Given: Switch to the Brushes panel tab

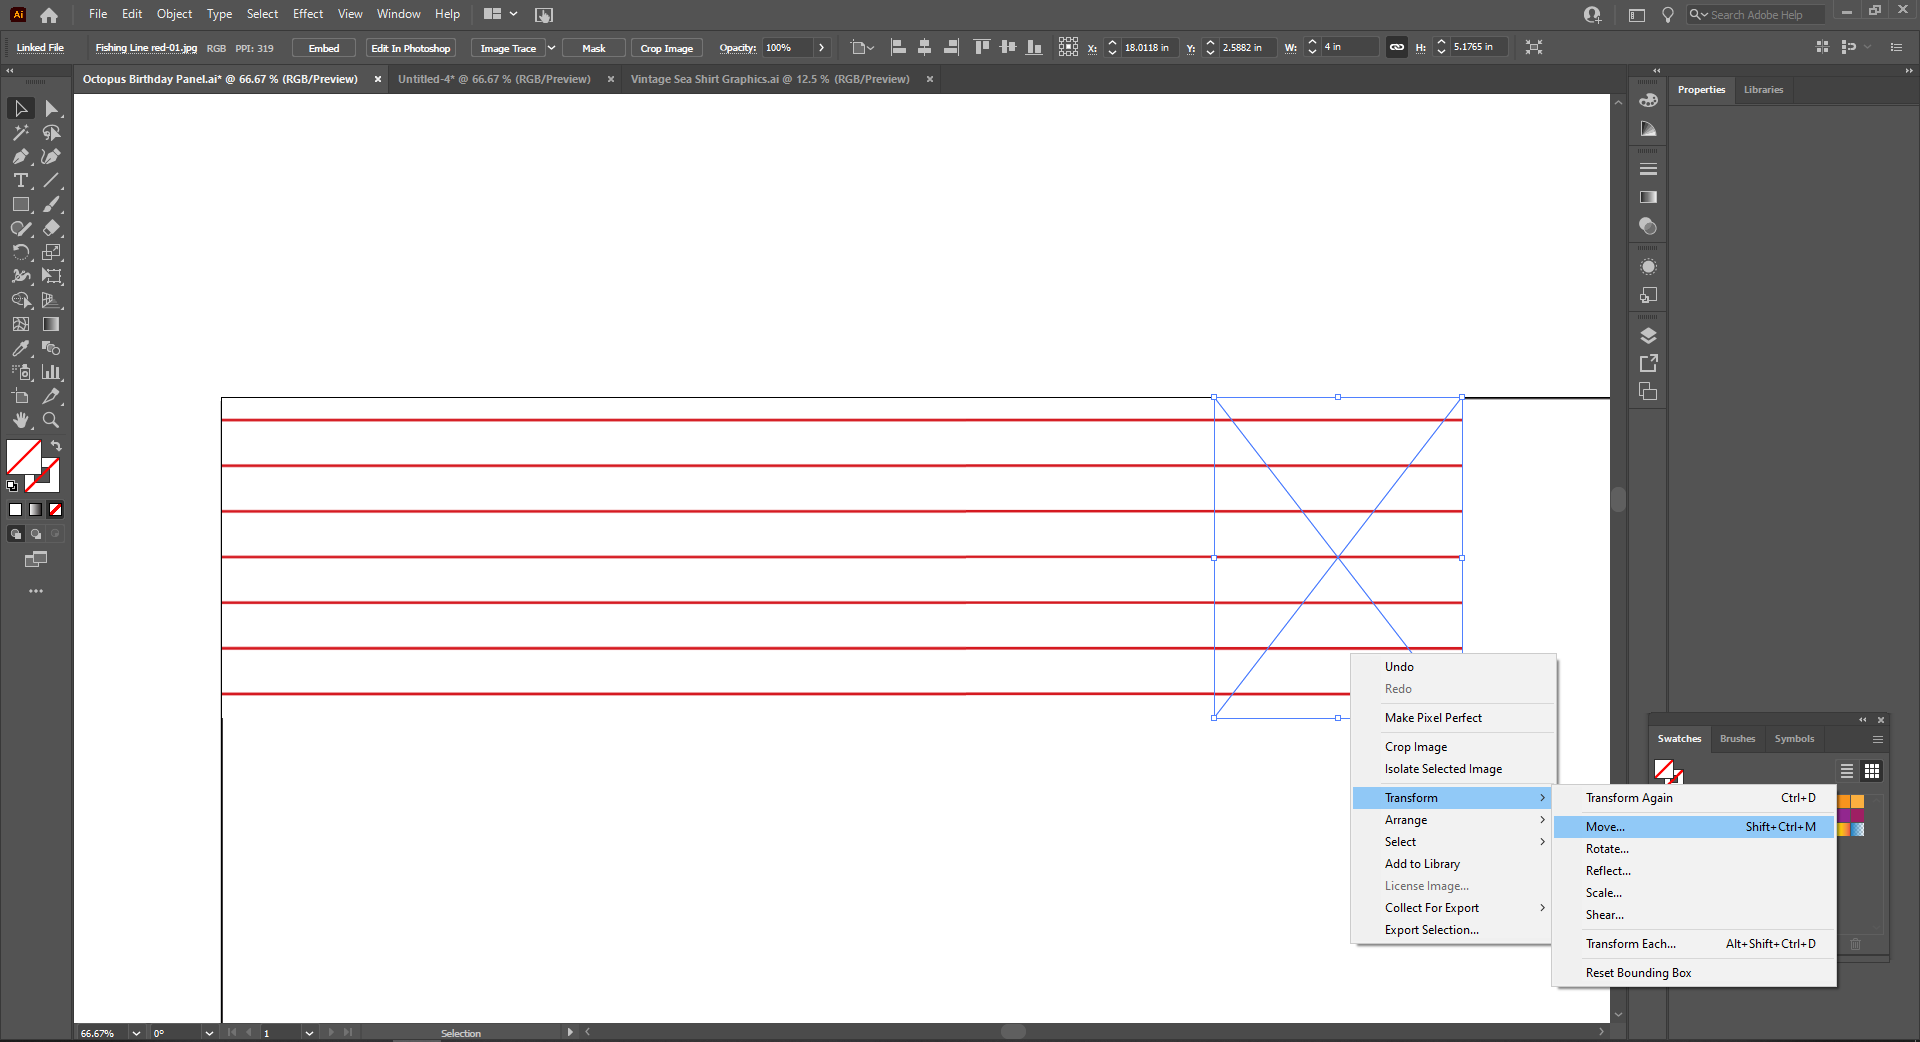Looking at the screenshot, I should coord(1737,739).
